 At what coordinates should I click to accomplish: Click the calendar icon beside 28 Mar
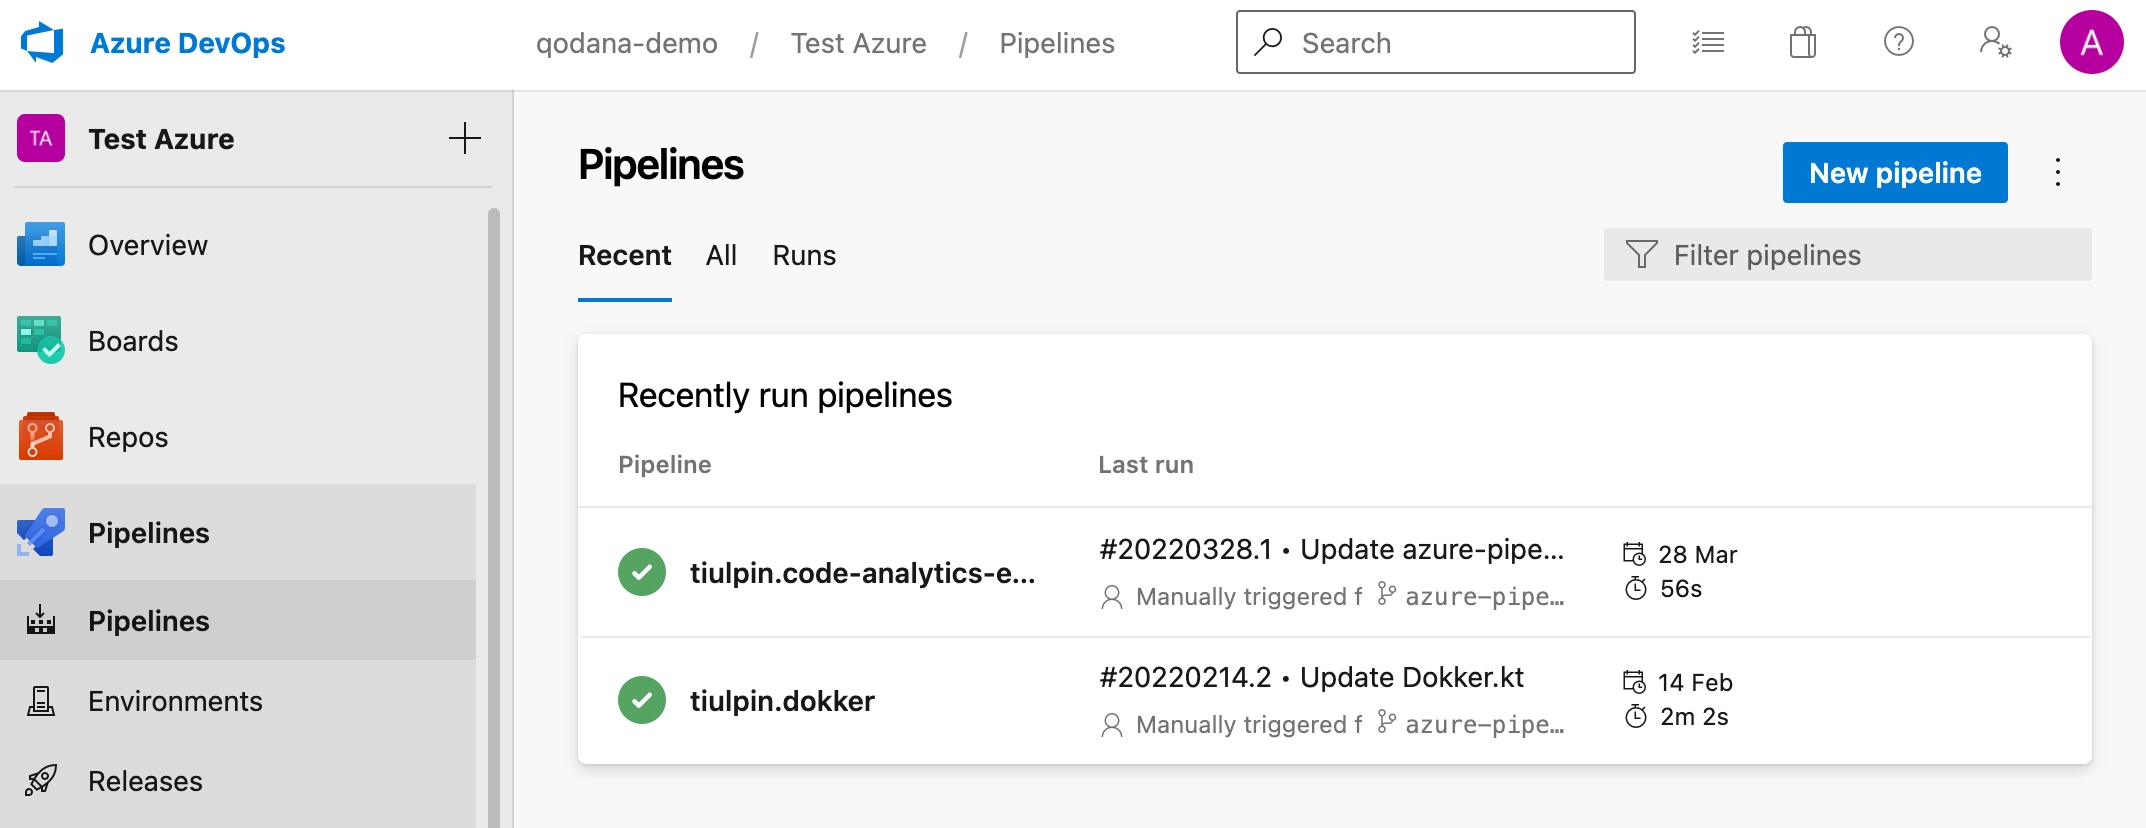1634,553
